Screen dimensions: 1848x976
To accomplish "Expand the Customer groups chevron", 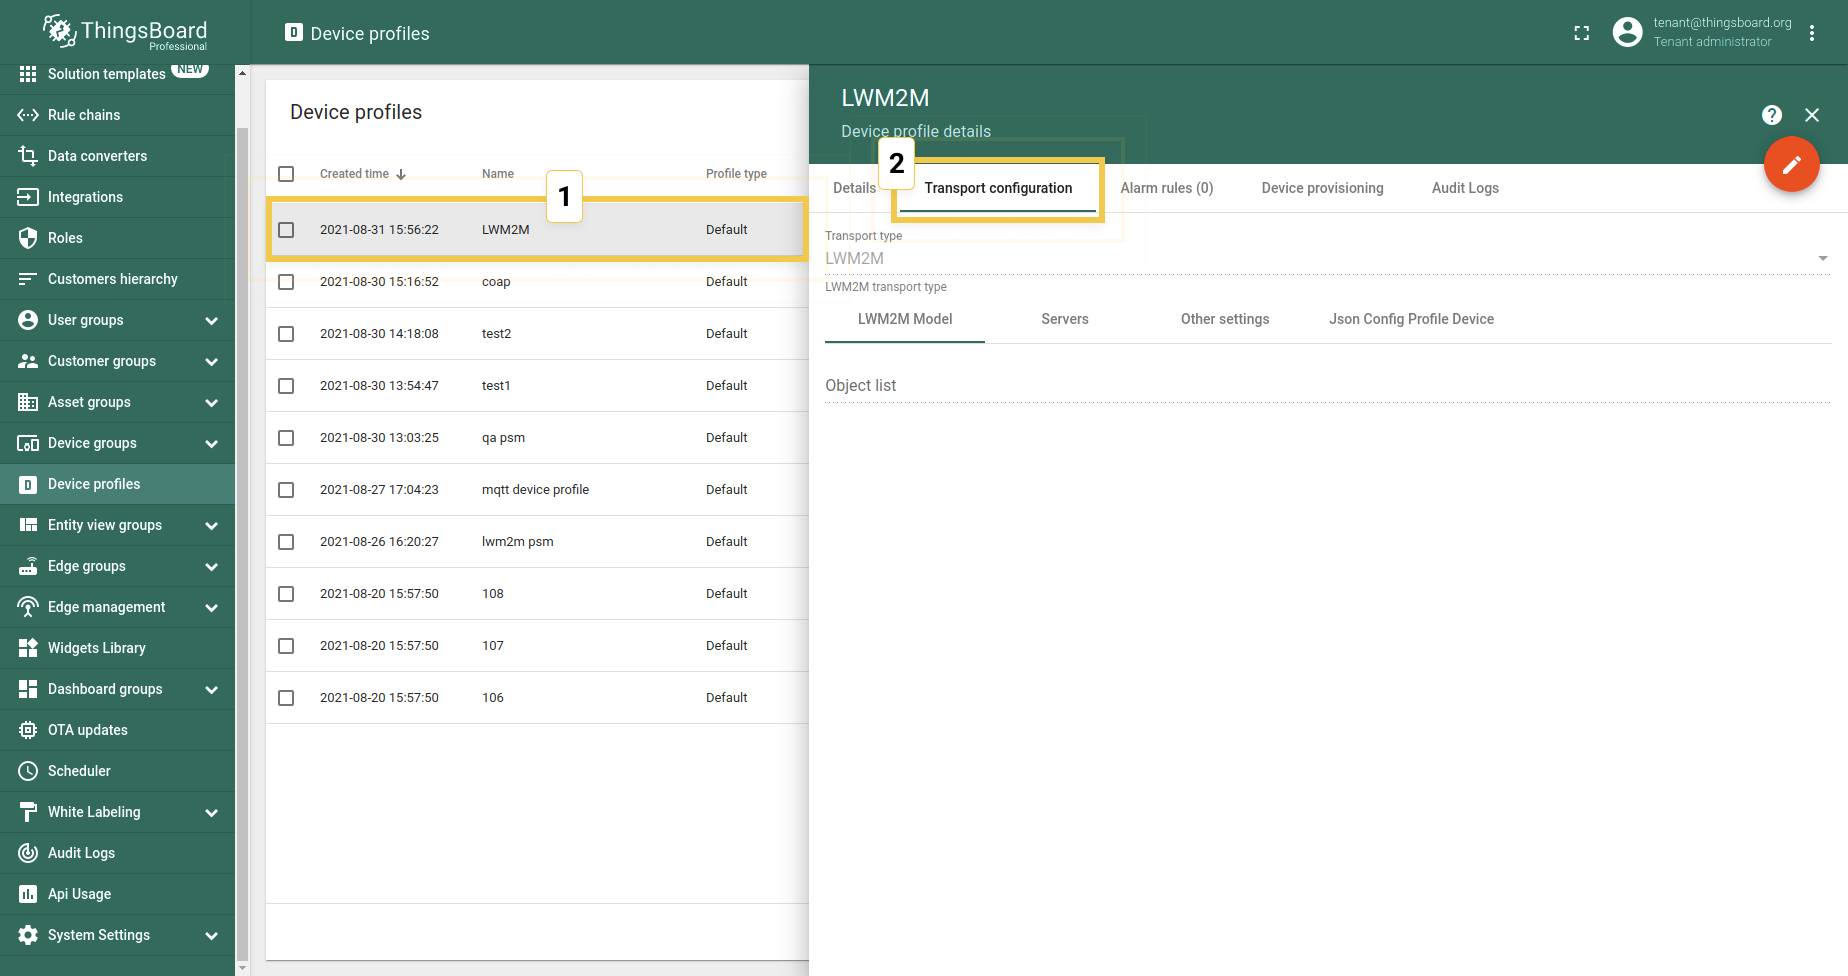I will [x=211, y=362].
